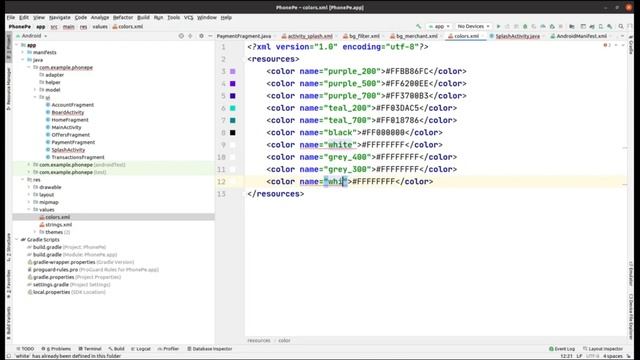Click the Debug app bug icon

coord(525,27)
